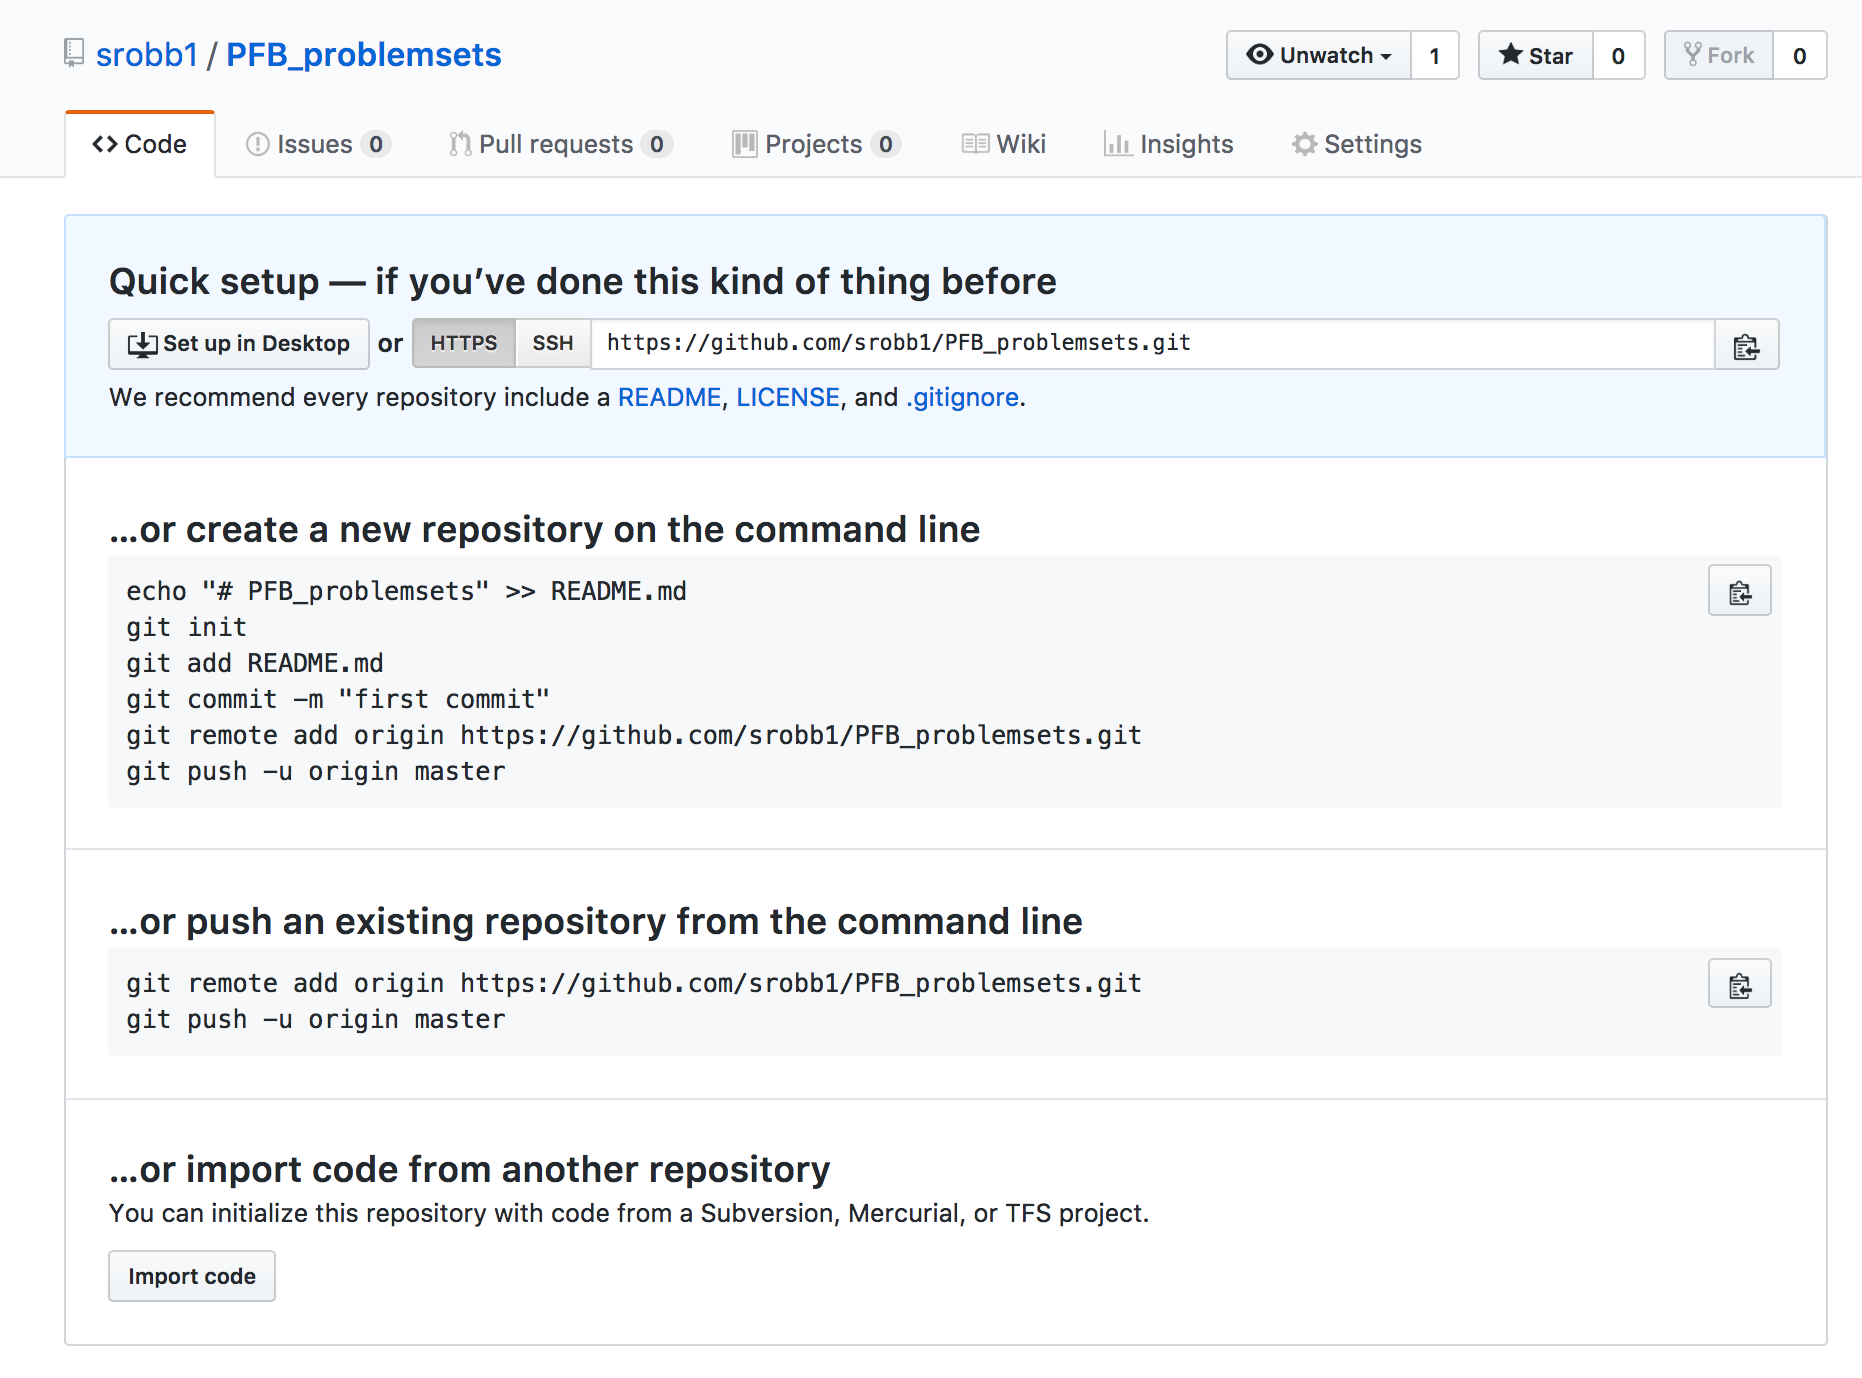Star the PFB_problemsets repository

pyautogui.click(x=1536, y=56)
